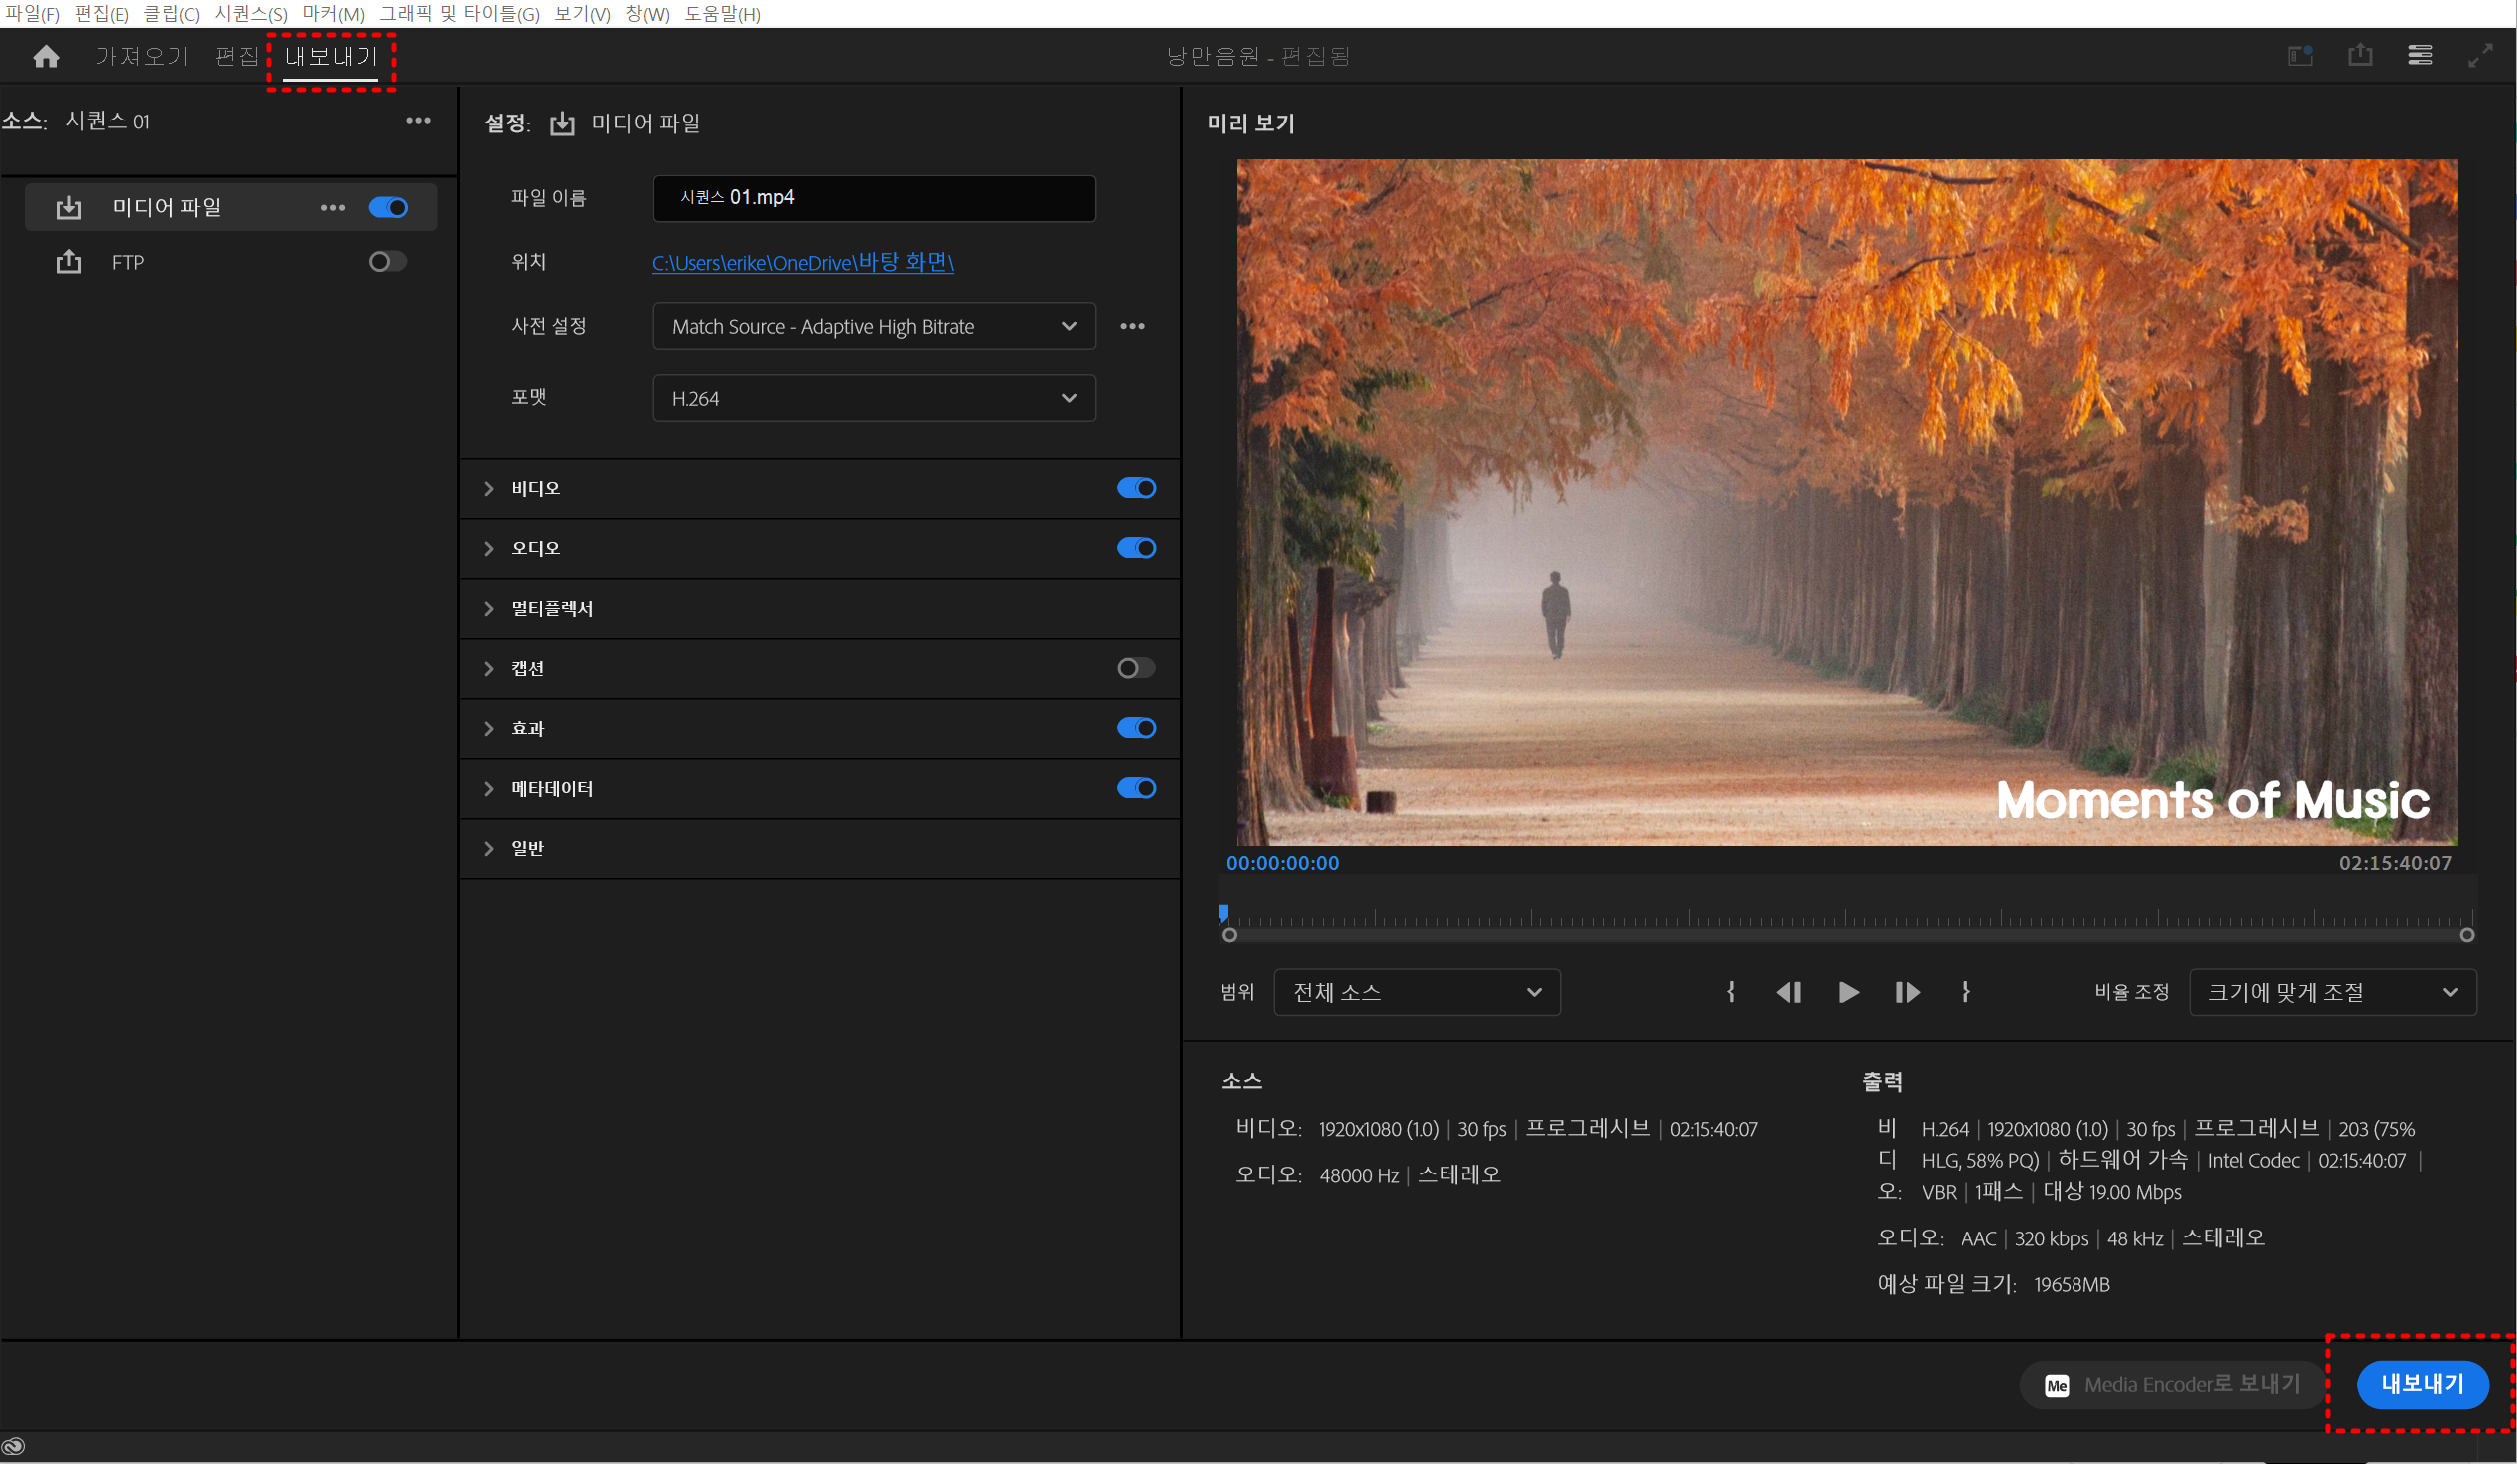Viewport: 2517px width, 1464px height.
Task: Step back one frame in preview
Action: (x=1788, y=992)
